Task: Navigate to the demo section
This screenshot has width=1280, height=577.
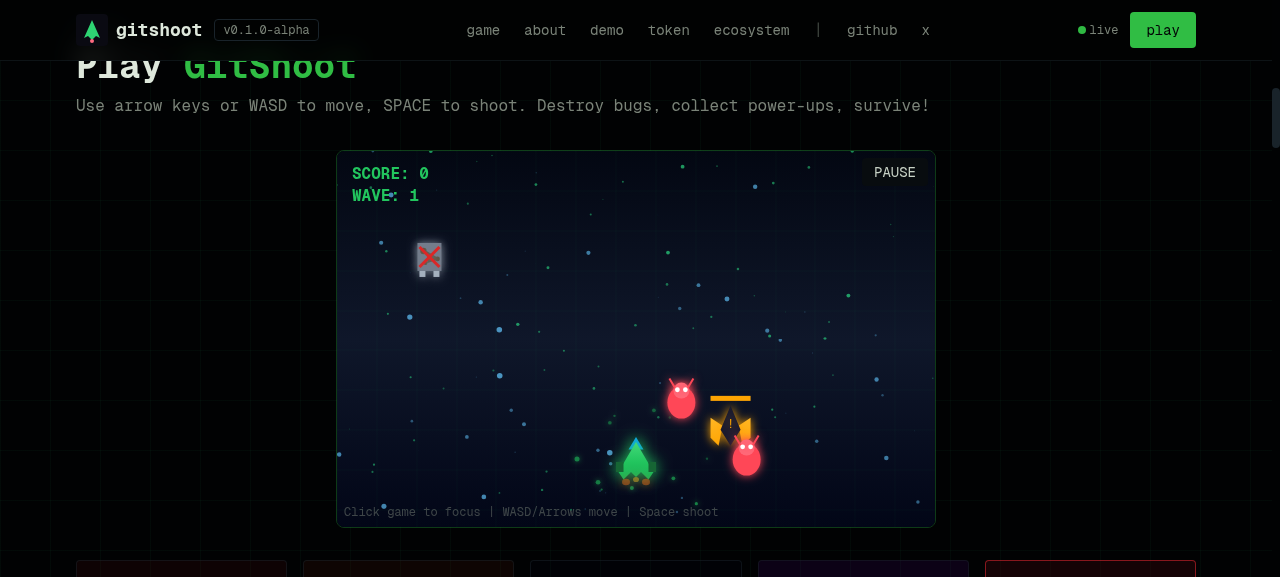Action: click(607, 30)
